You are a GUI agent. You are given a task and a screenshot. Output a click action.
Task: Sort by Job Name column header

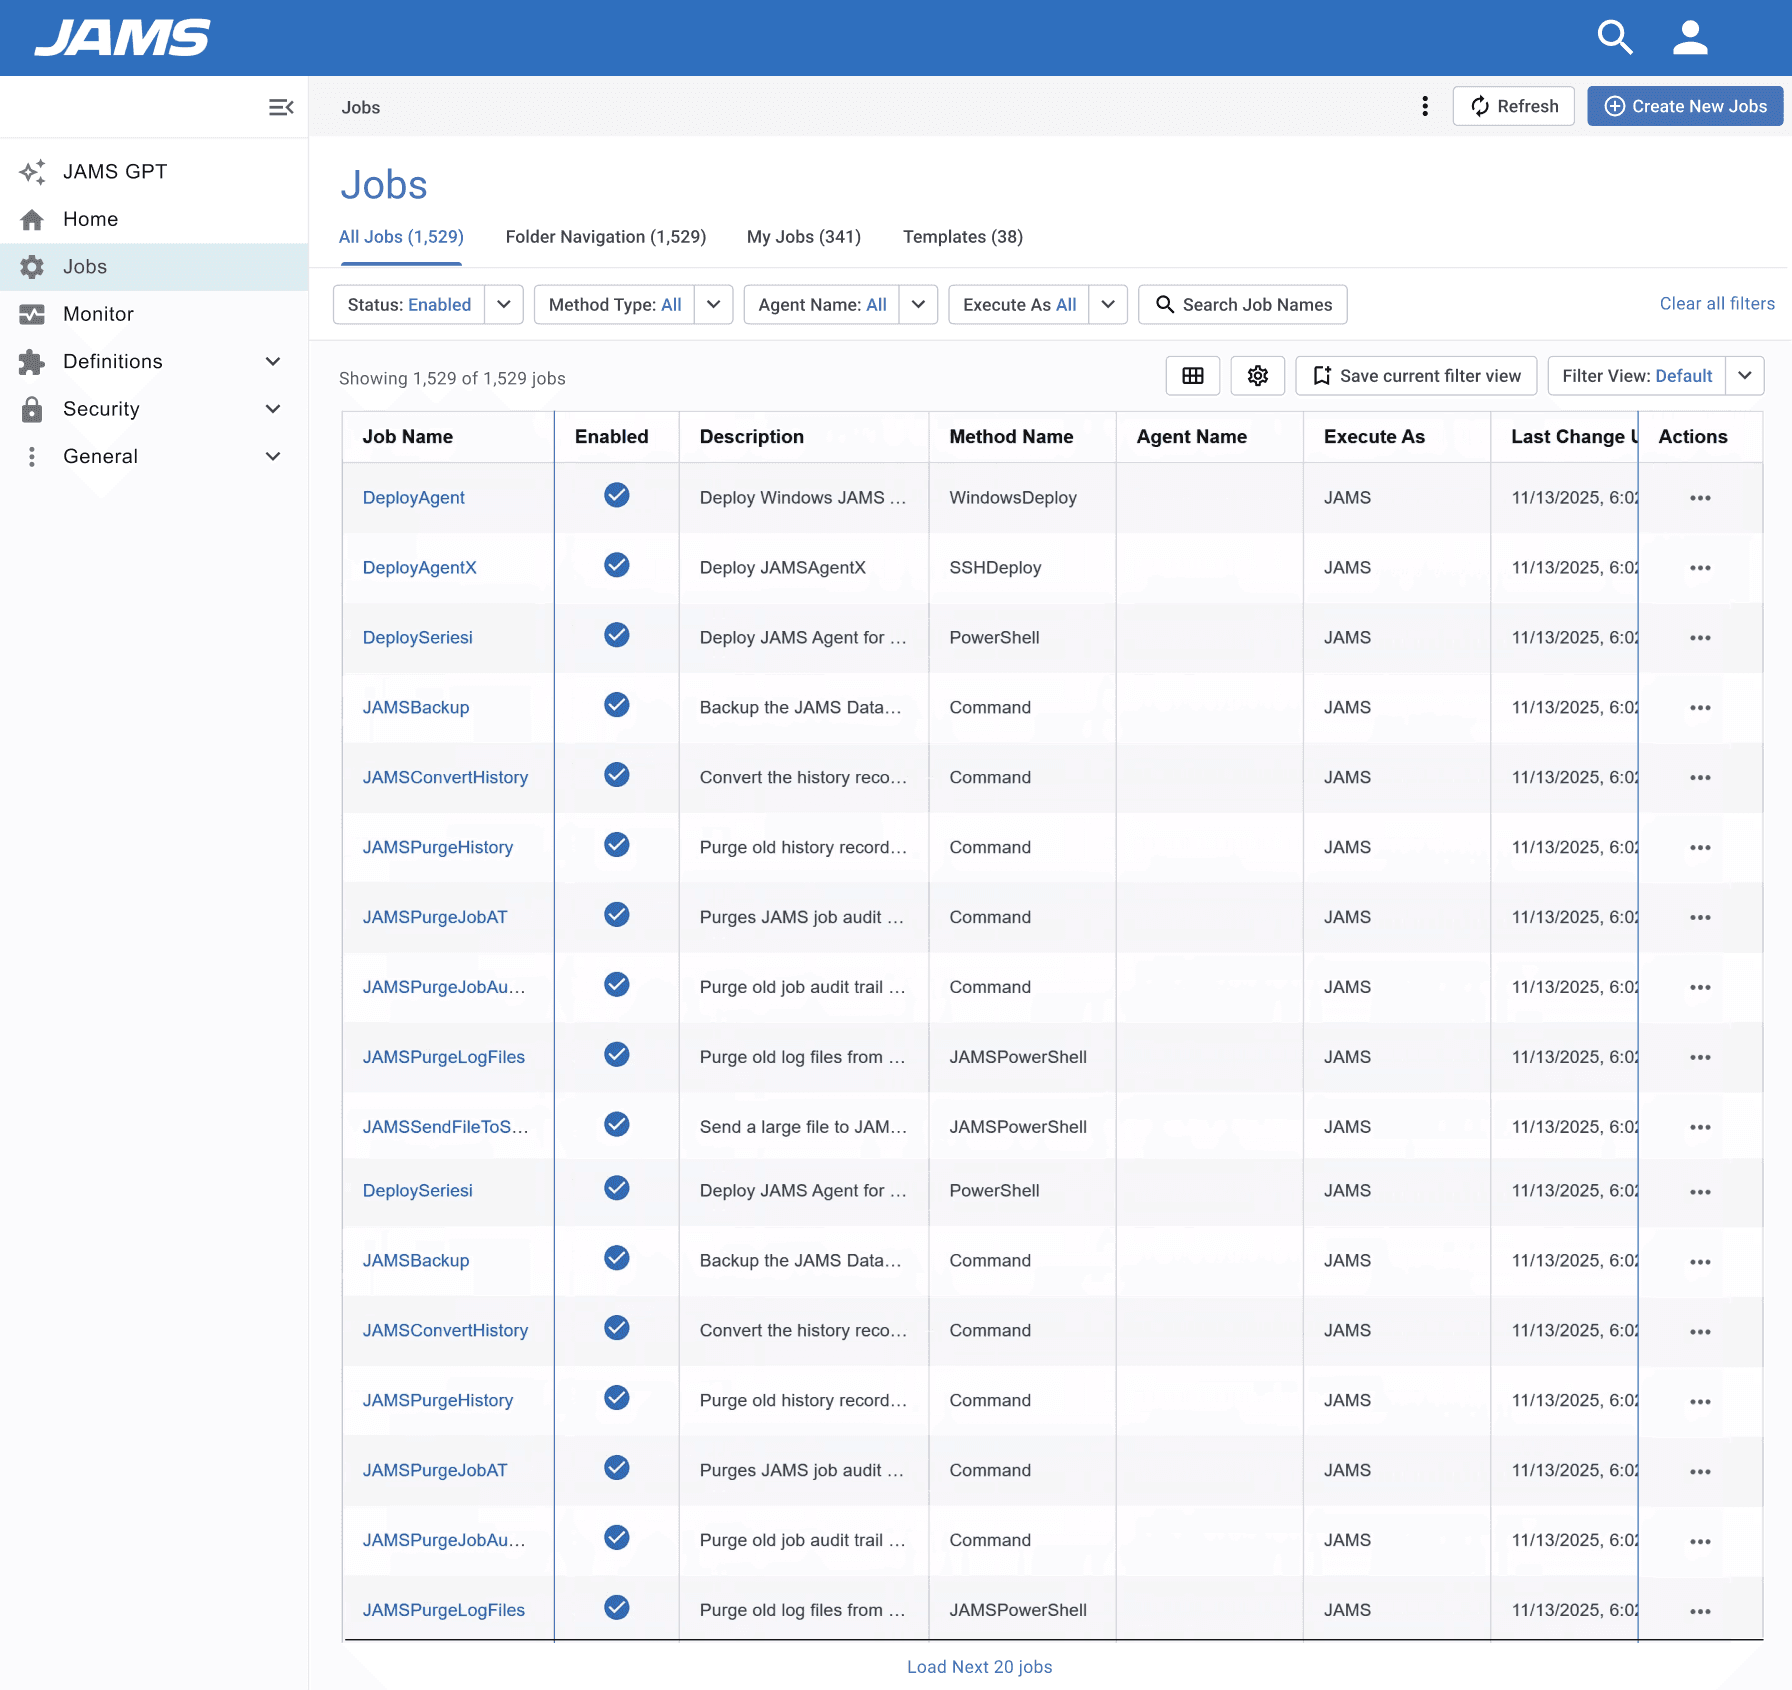pos(408,437)
